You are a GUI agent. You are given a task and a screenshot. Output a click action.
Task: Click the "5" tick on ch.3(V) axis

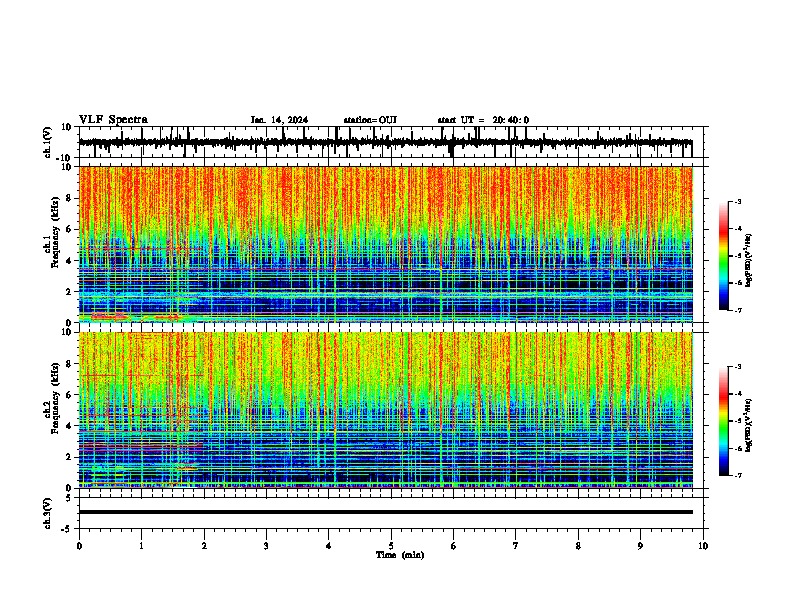pos(70,498)
